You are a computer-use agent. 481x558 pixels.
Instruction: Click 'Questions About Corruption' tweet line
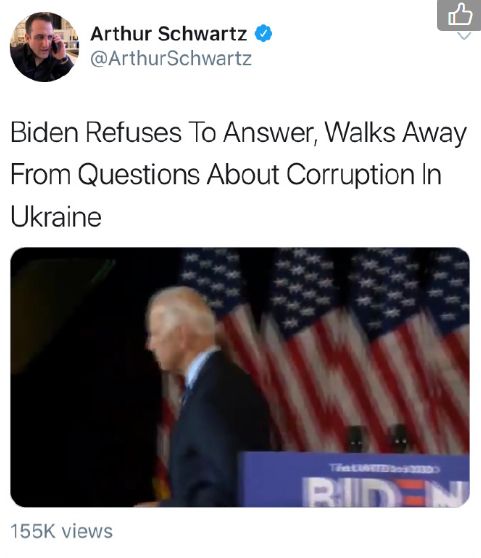[x=243, y=174]
